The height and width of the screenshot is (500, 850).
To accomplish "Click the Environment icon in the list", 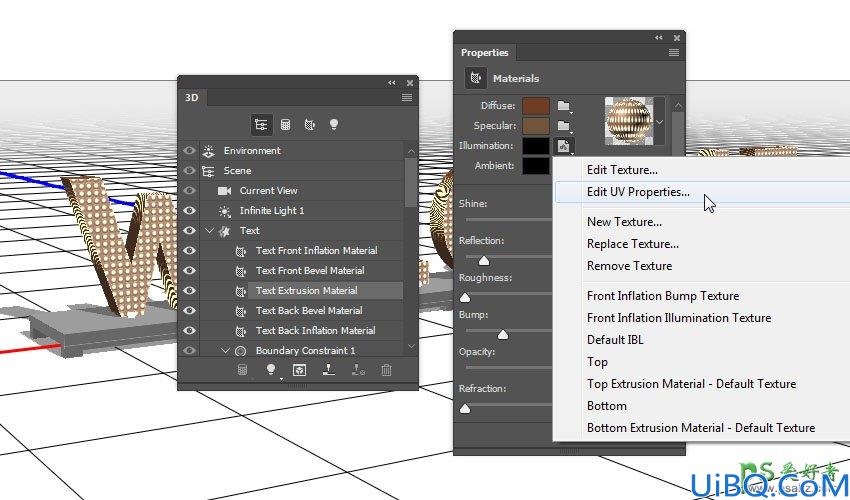I will [209, 151].
